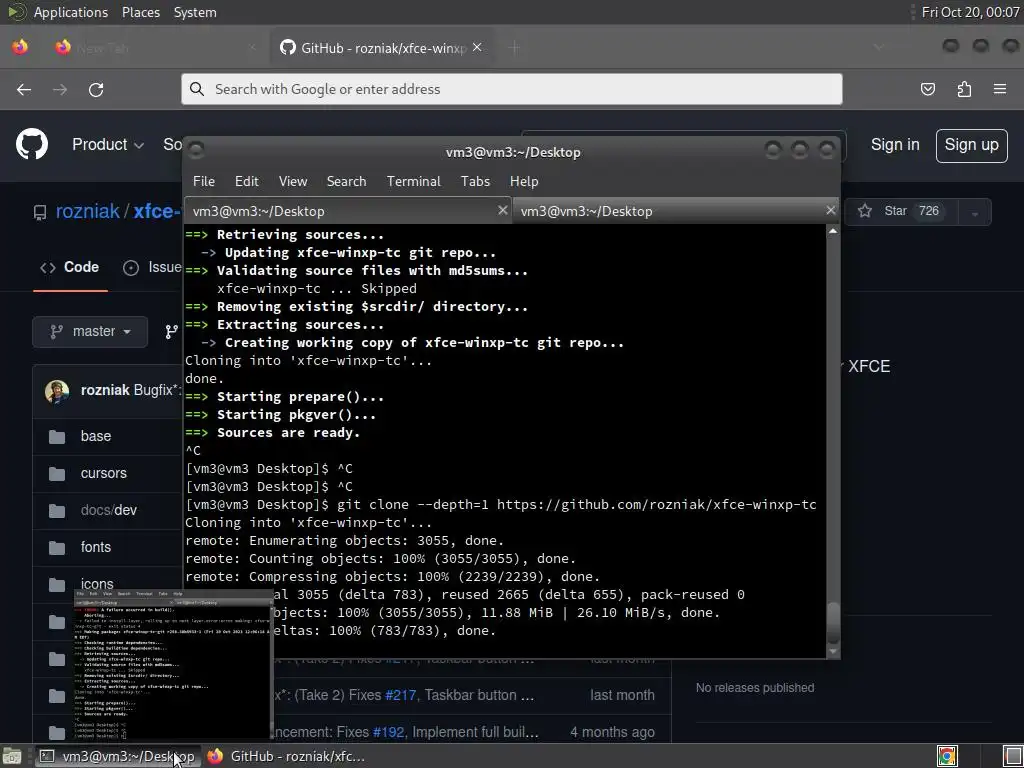Open the Firefox hamburger menu
This screenshot has width=1024, height=768.
point(1000,89)
